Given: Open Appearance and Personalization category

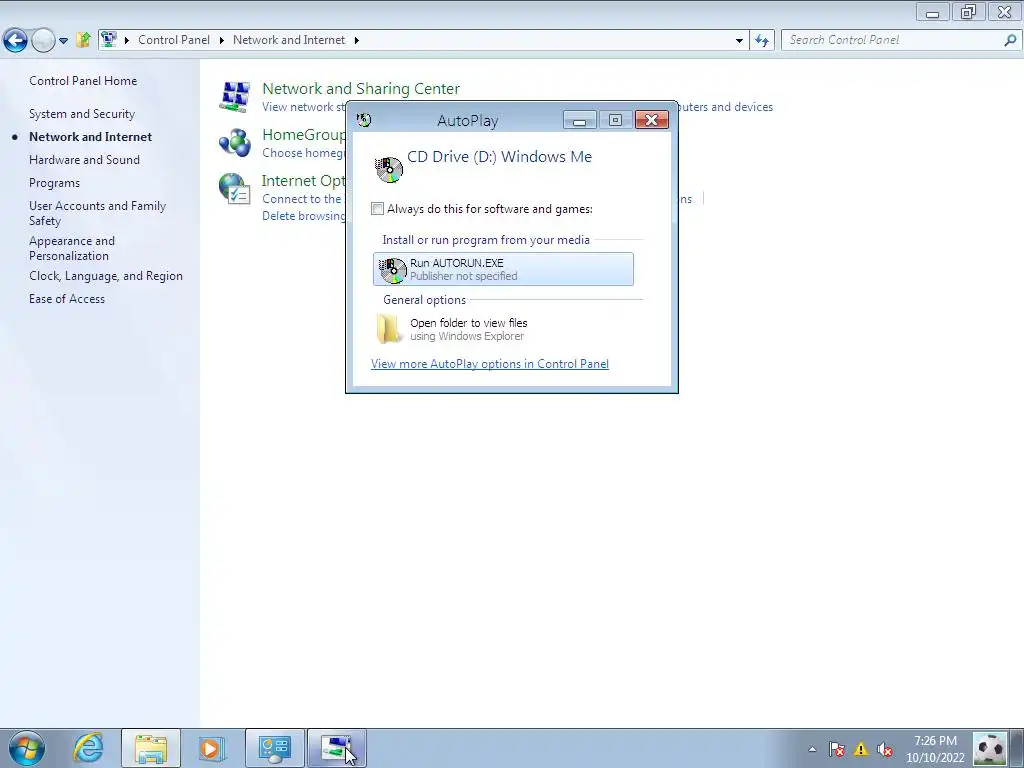Looking at the screenshot, I should 72,248.
